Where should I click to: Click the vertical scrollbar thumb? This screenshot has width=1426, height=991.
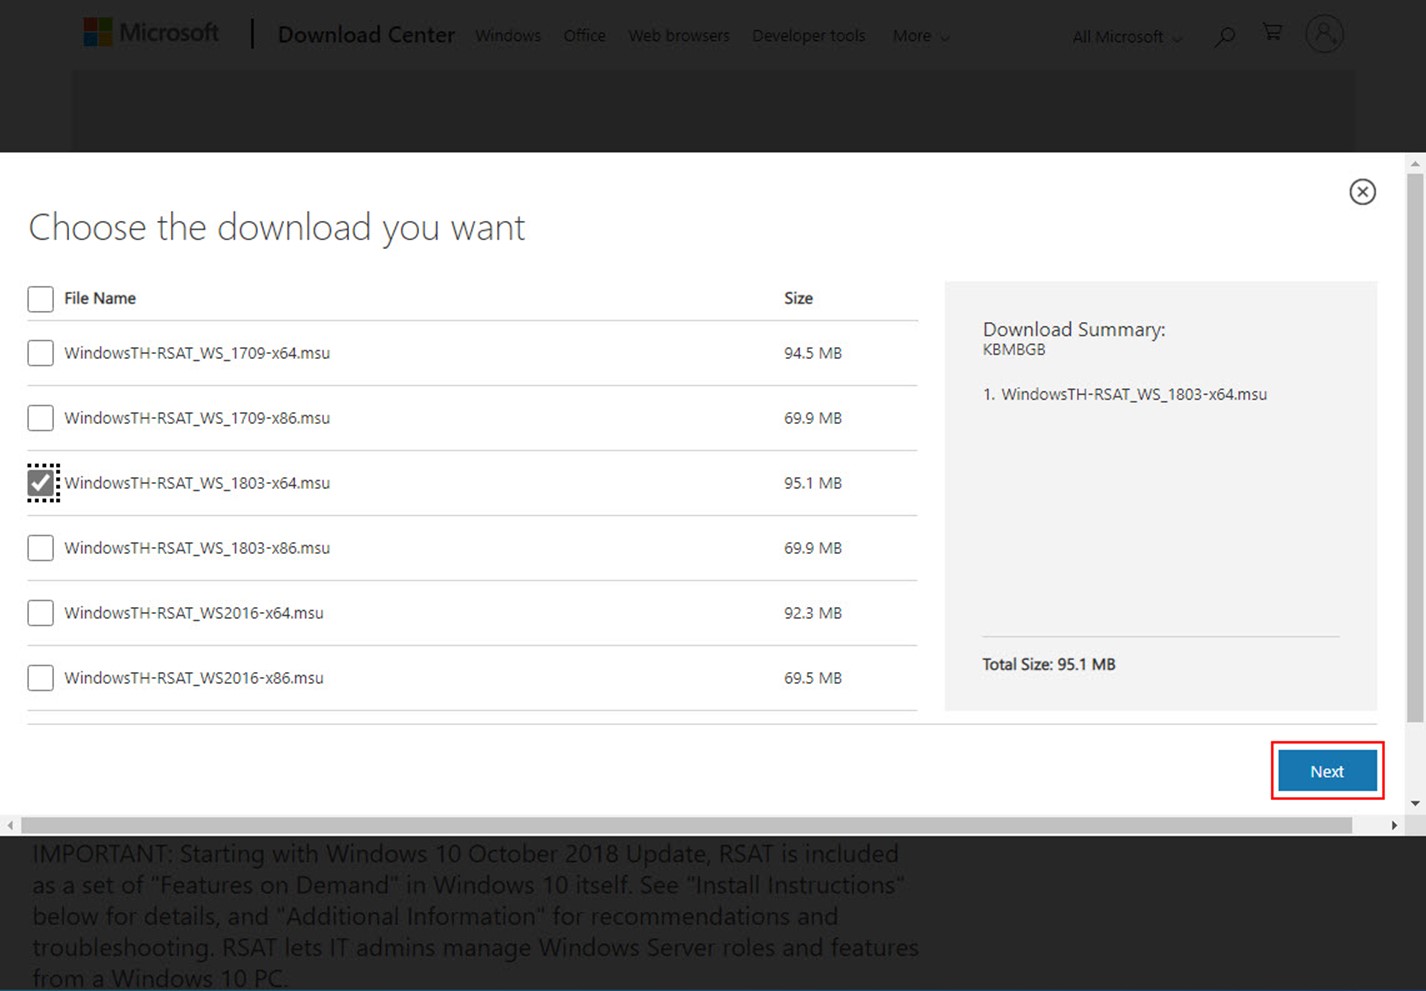click(1415, 448)
